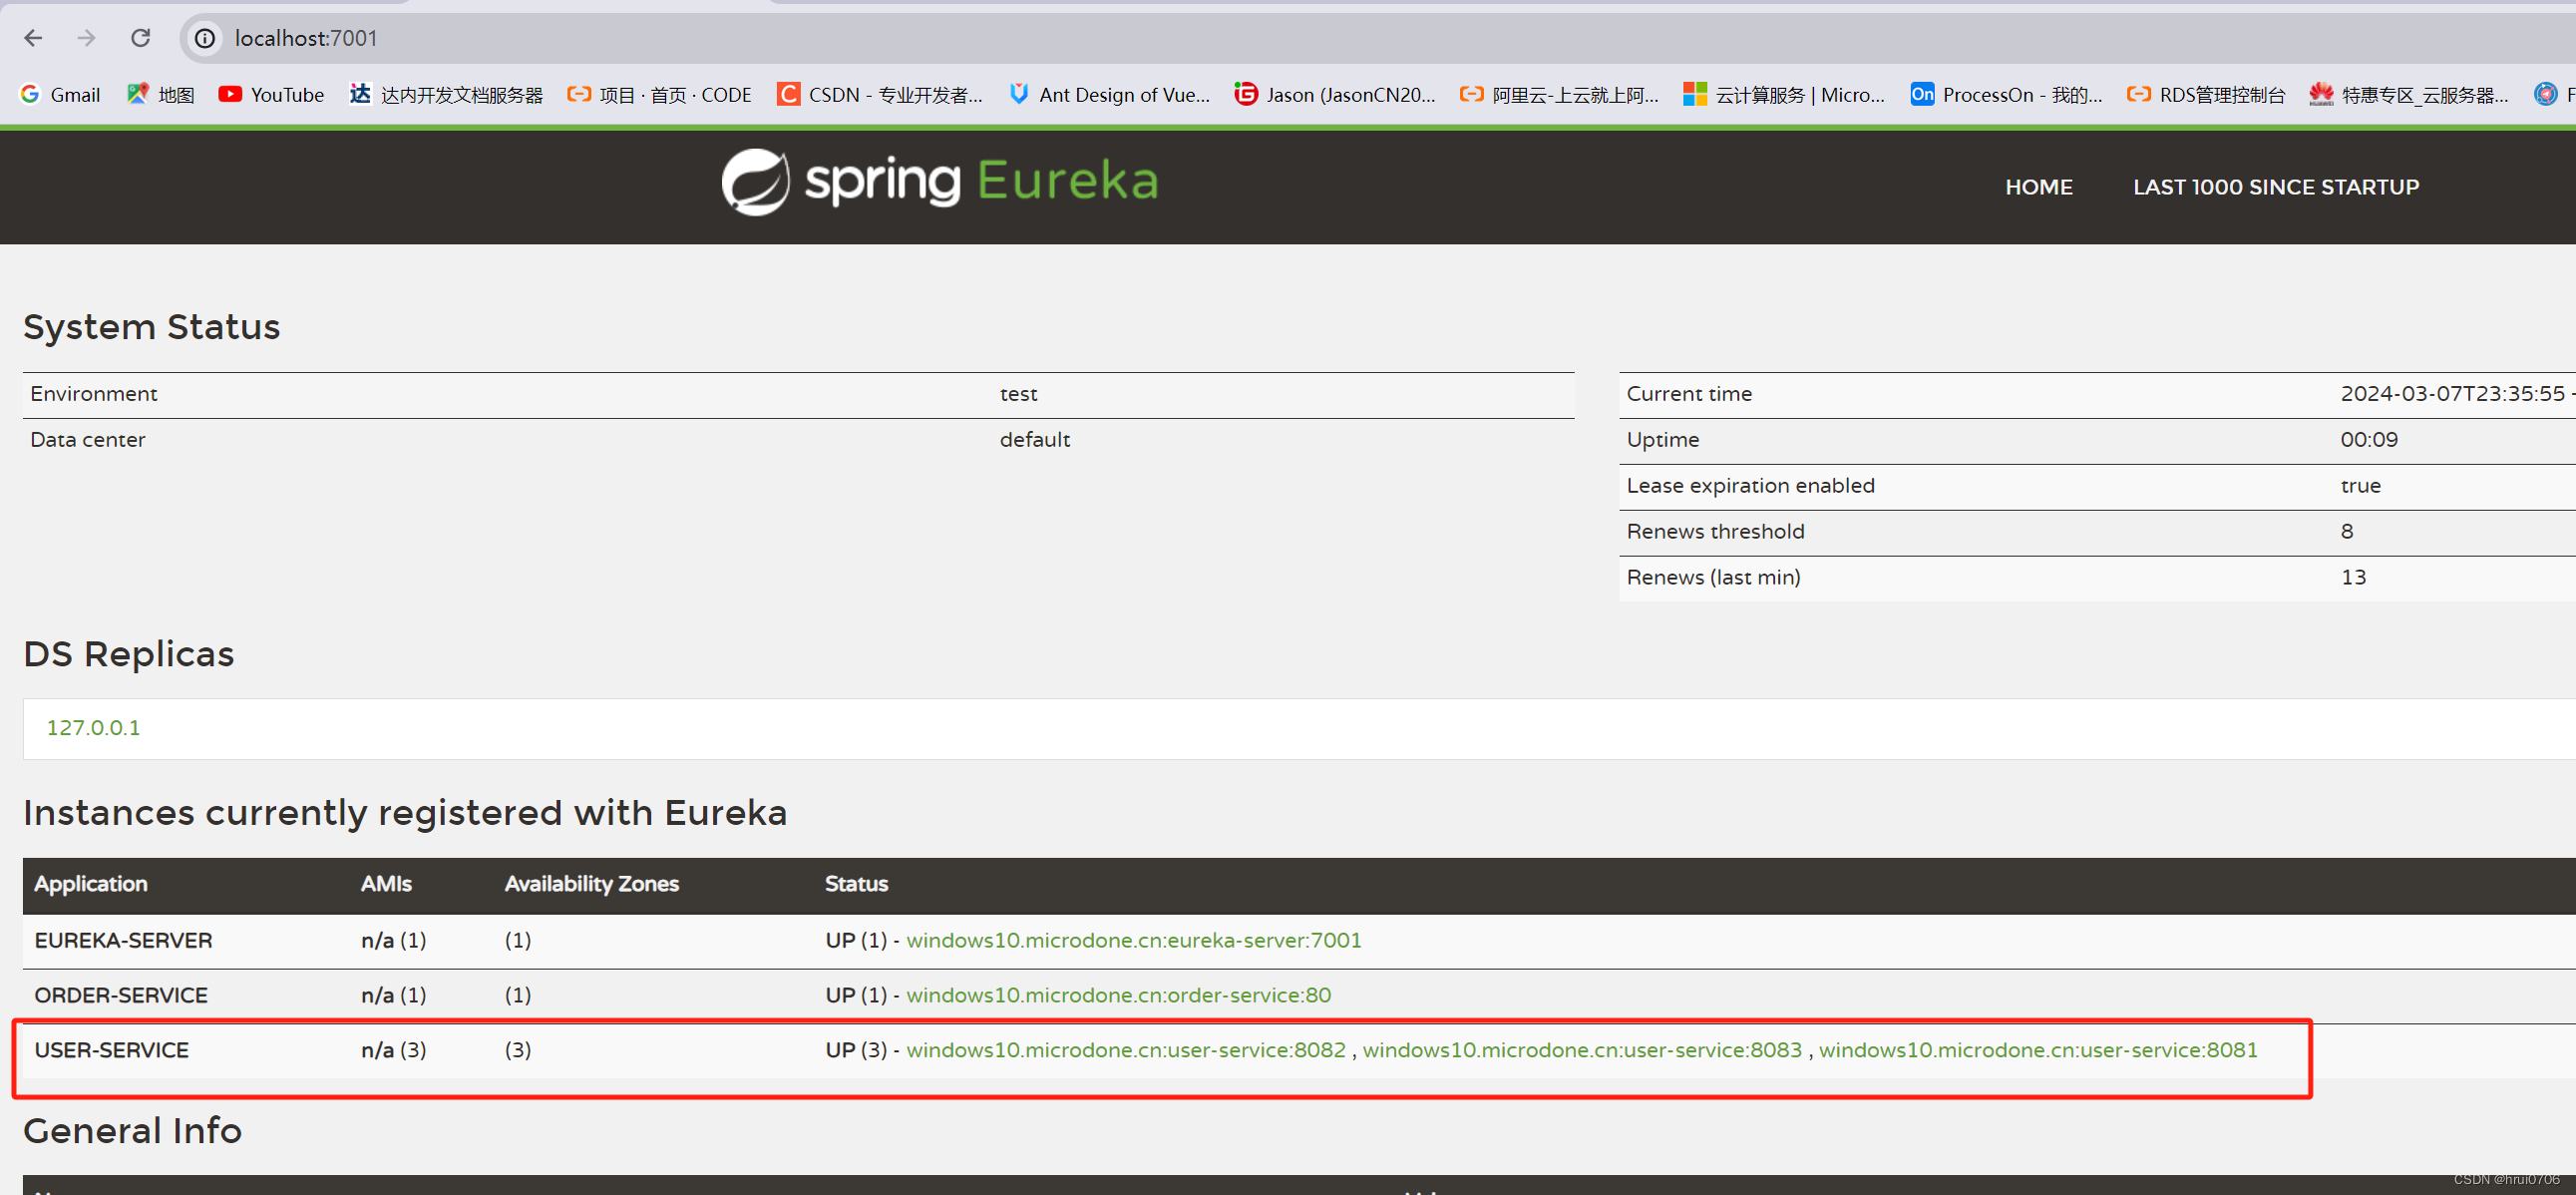Open the Gmail bookmark

(60, 94)
